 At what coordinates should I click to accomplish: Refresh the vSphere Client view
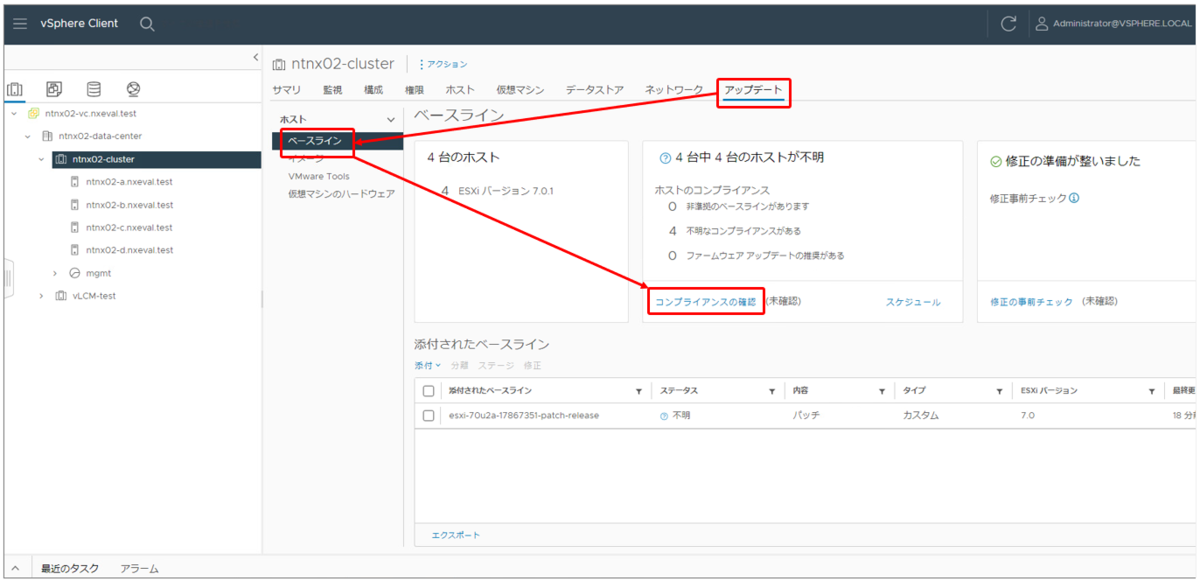pyautogui.click(x=1009, y=23)
